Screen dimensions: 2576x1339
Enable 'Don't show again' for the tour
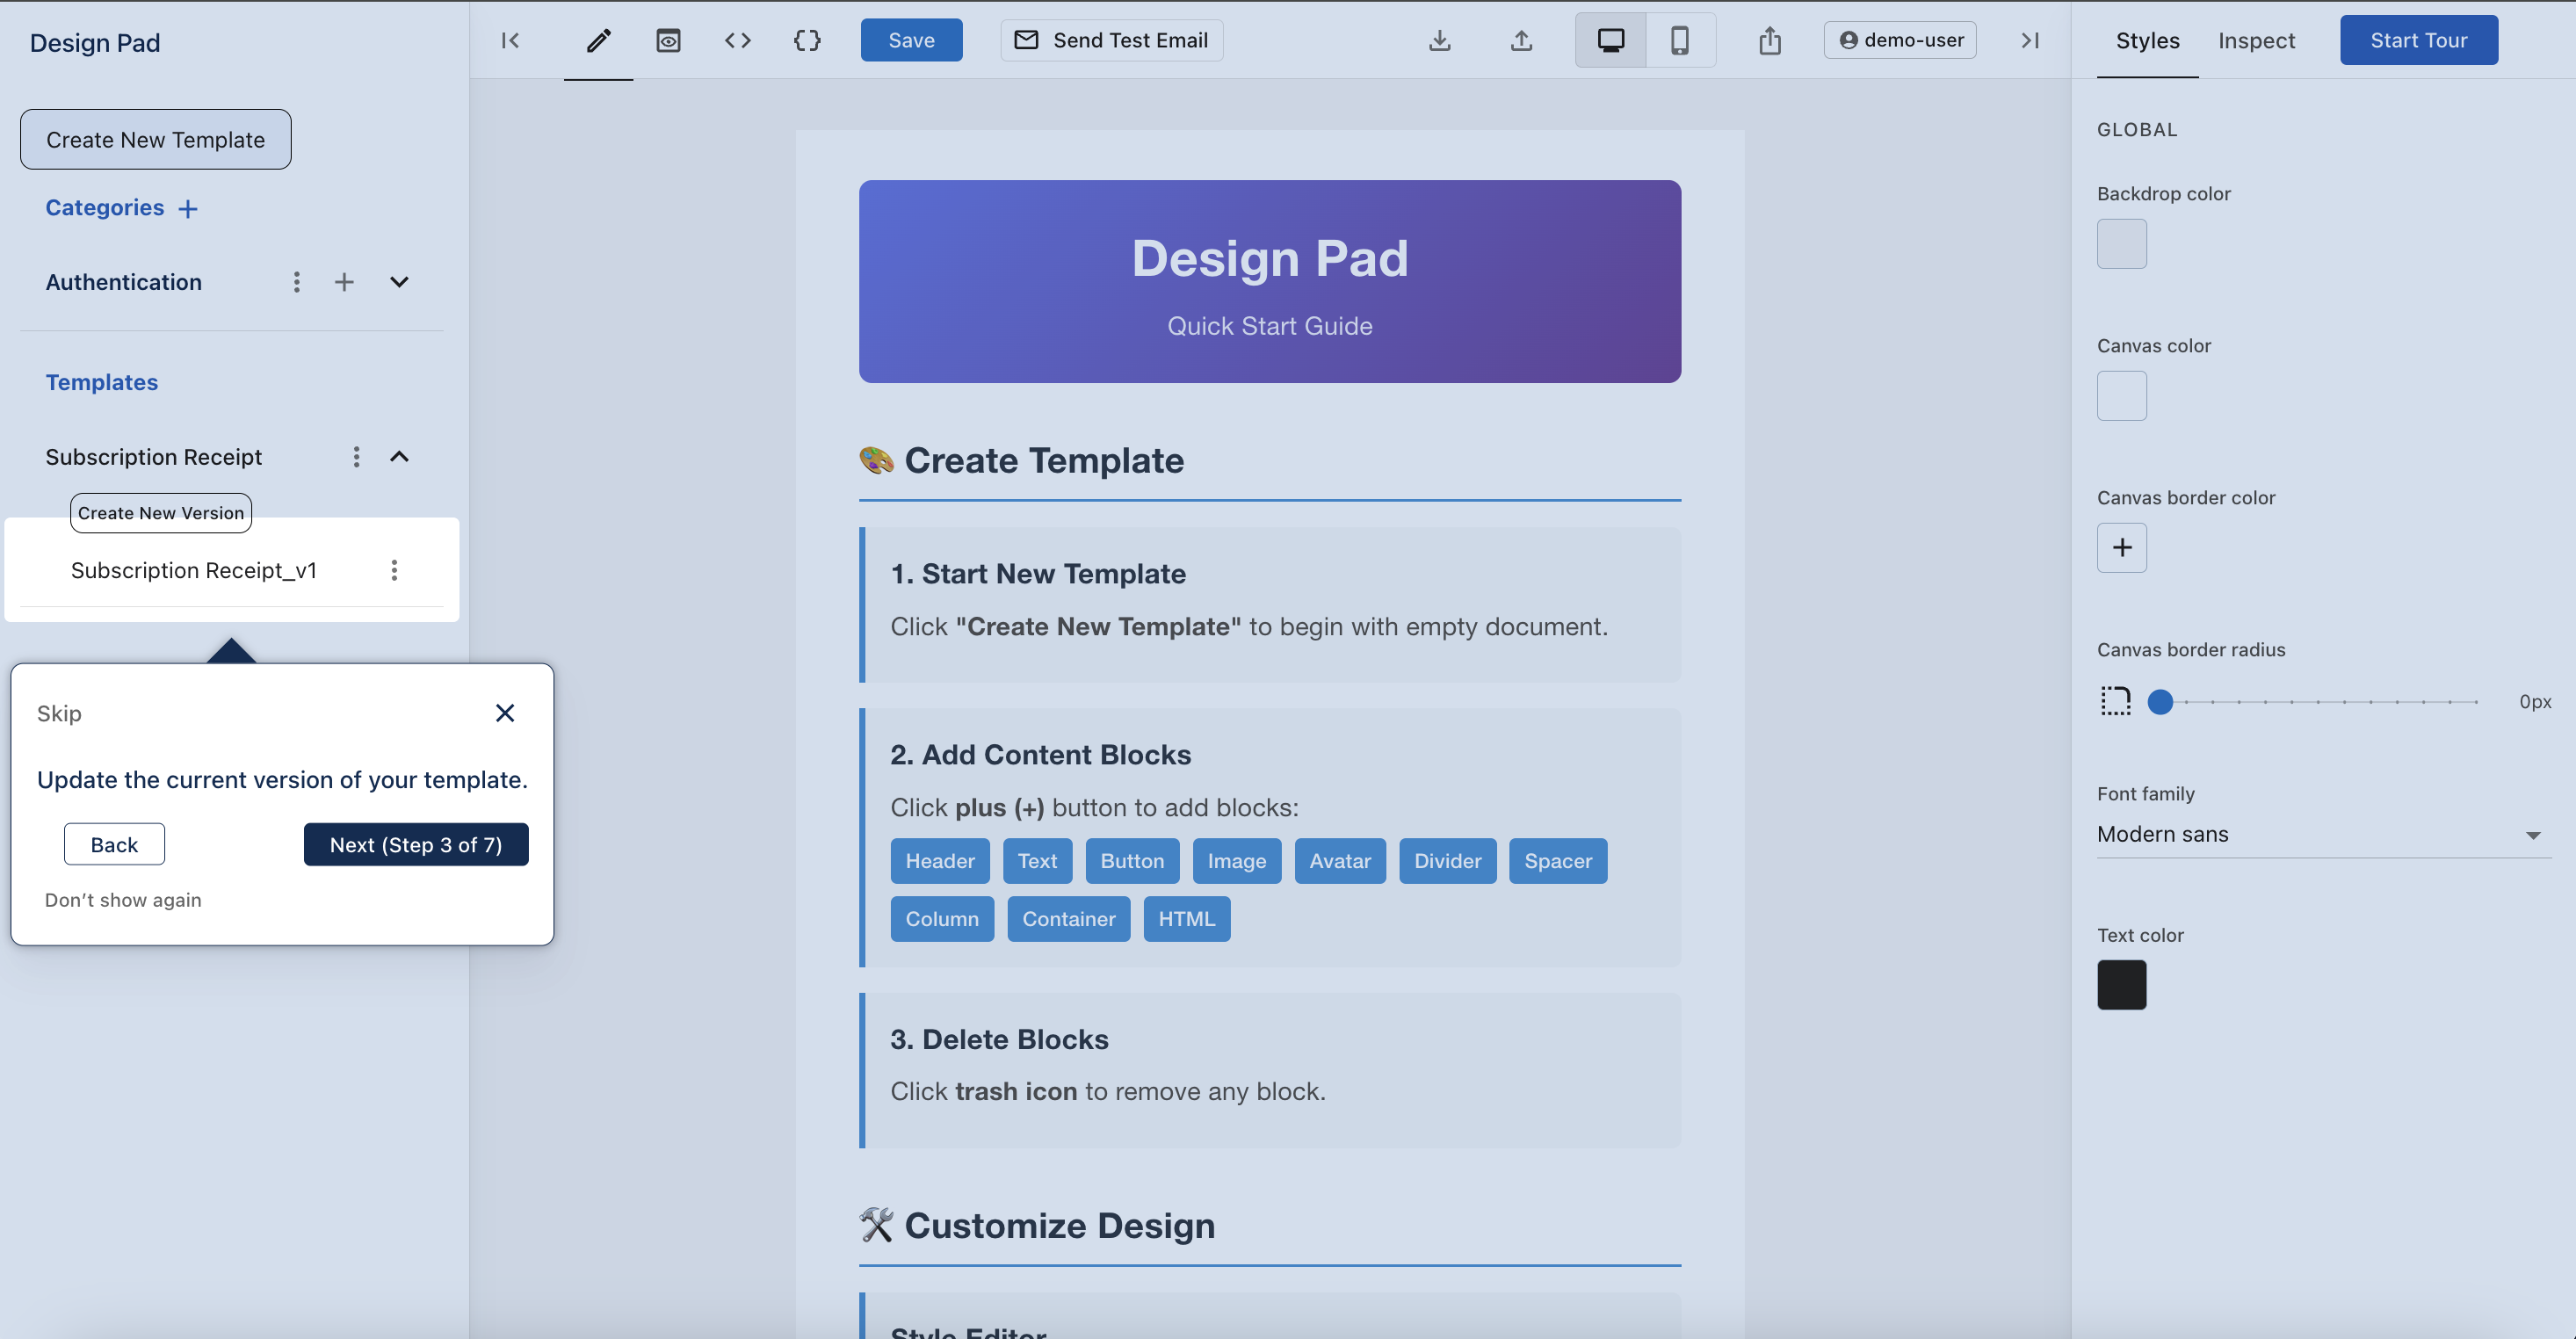tap(122, 899)
